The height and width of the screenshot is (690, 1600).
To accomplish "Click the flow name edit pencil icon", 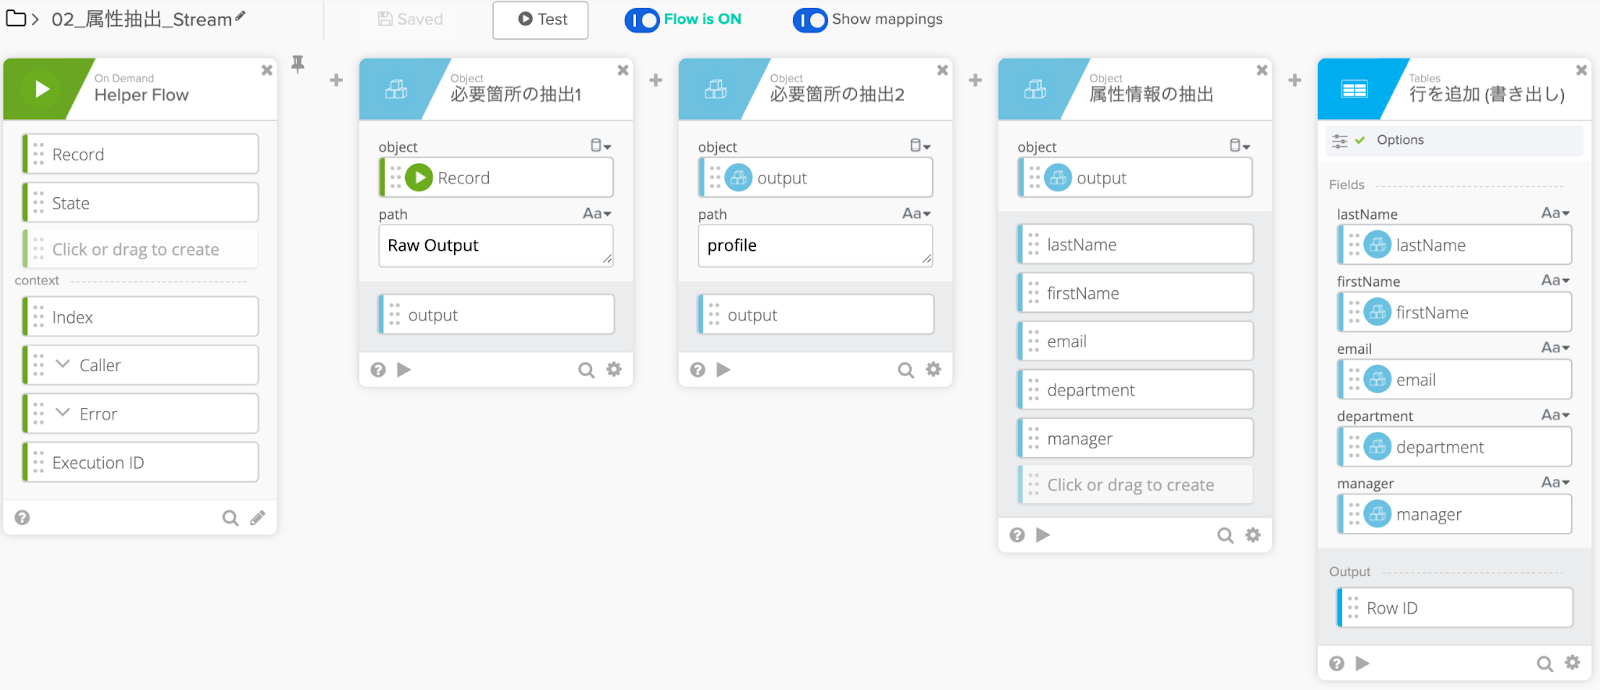I will [x=240, y=17].
